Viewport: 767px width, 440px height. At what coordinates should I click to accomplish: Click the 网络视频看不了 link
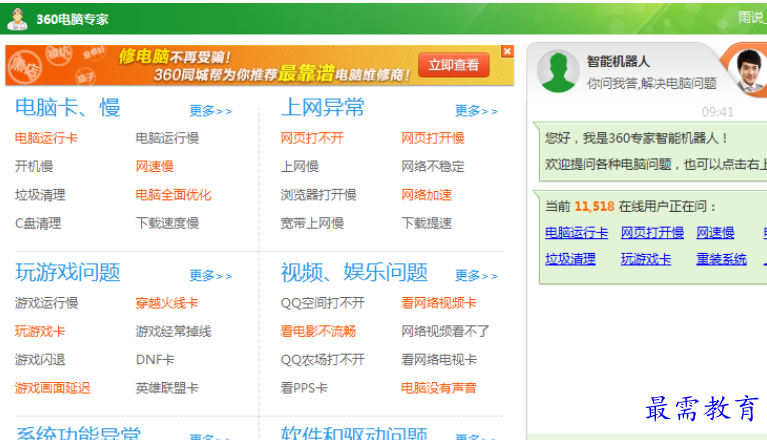coord(445,331)
